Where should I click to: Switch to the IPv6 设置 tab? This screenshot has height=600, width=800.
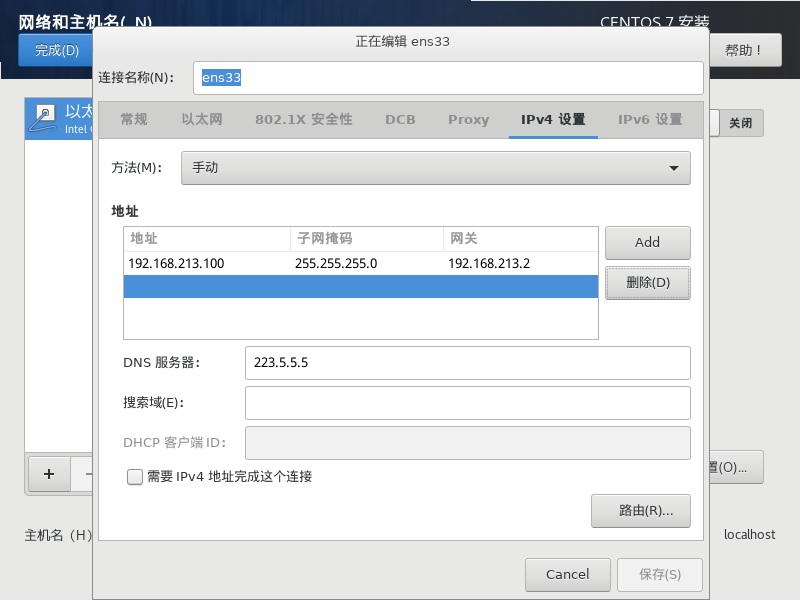click(650, 119)
